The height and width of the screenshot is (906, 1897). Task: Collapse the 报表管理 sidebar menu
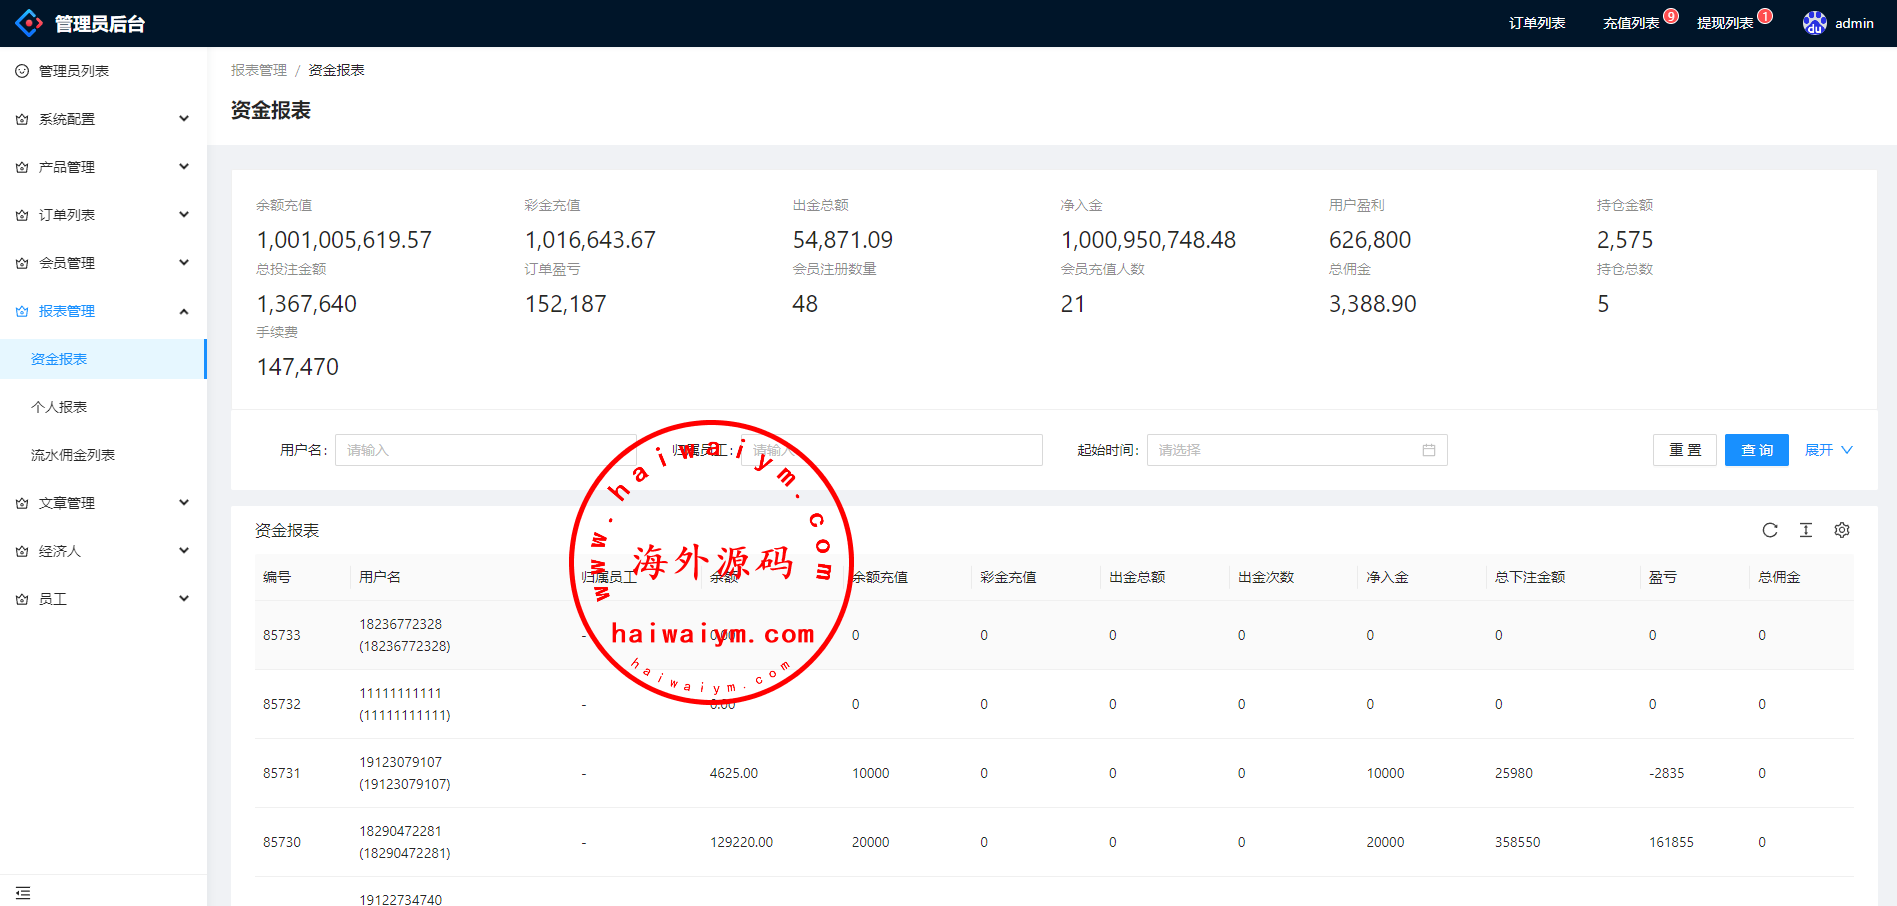pyautogui.click(x=103, y=311)
